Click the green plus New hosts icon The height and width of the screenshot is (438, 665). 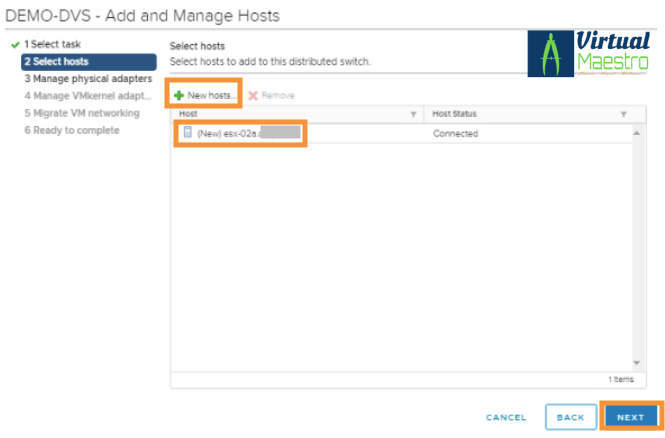coord(179,95)
